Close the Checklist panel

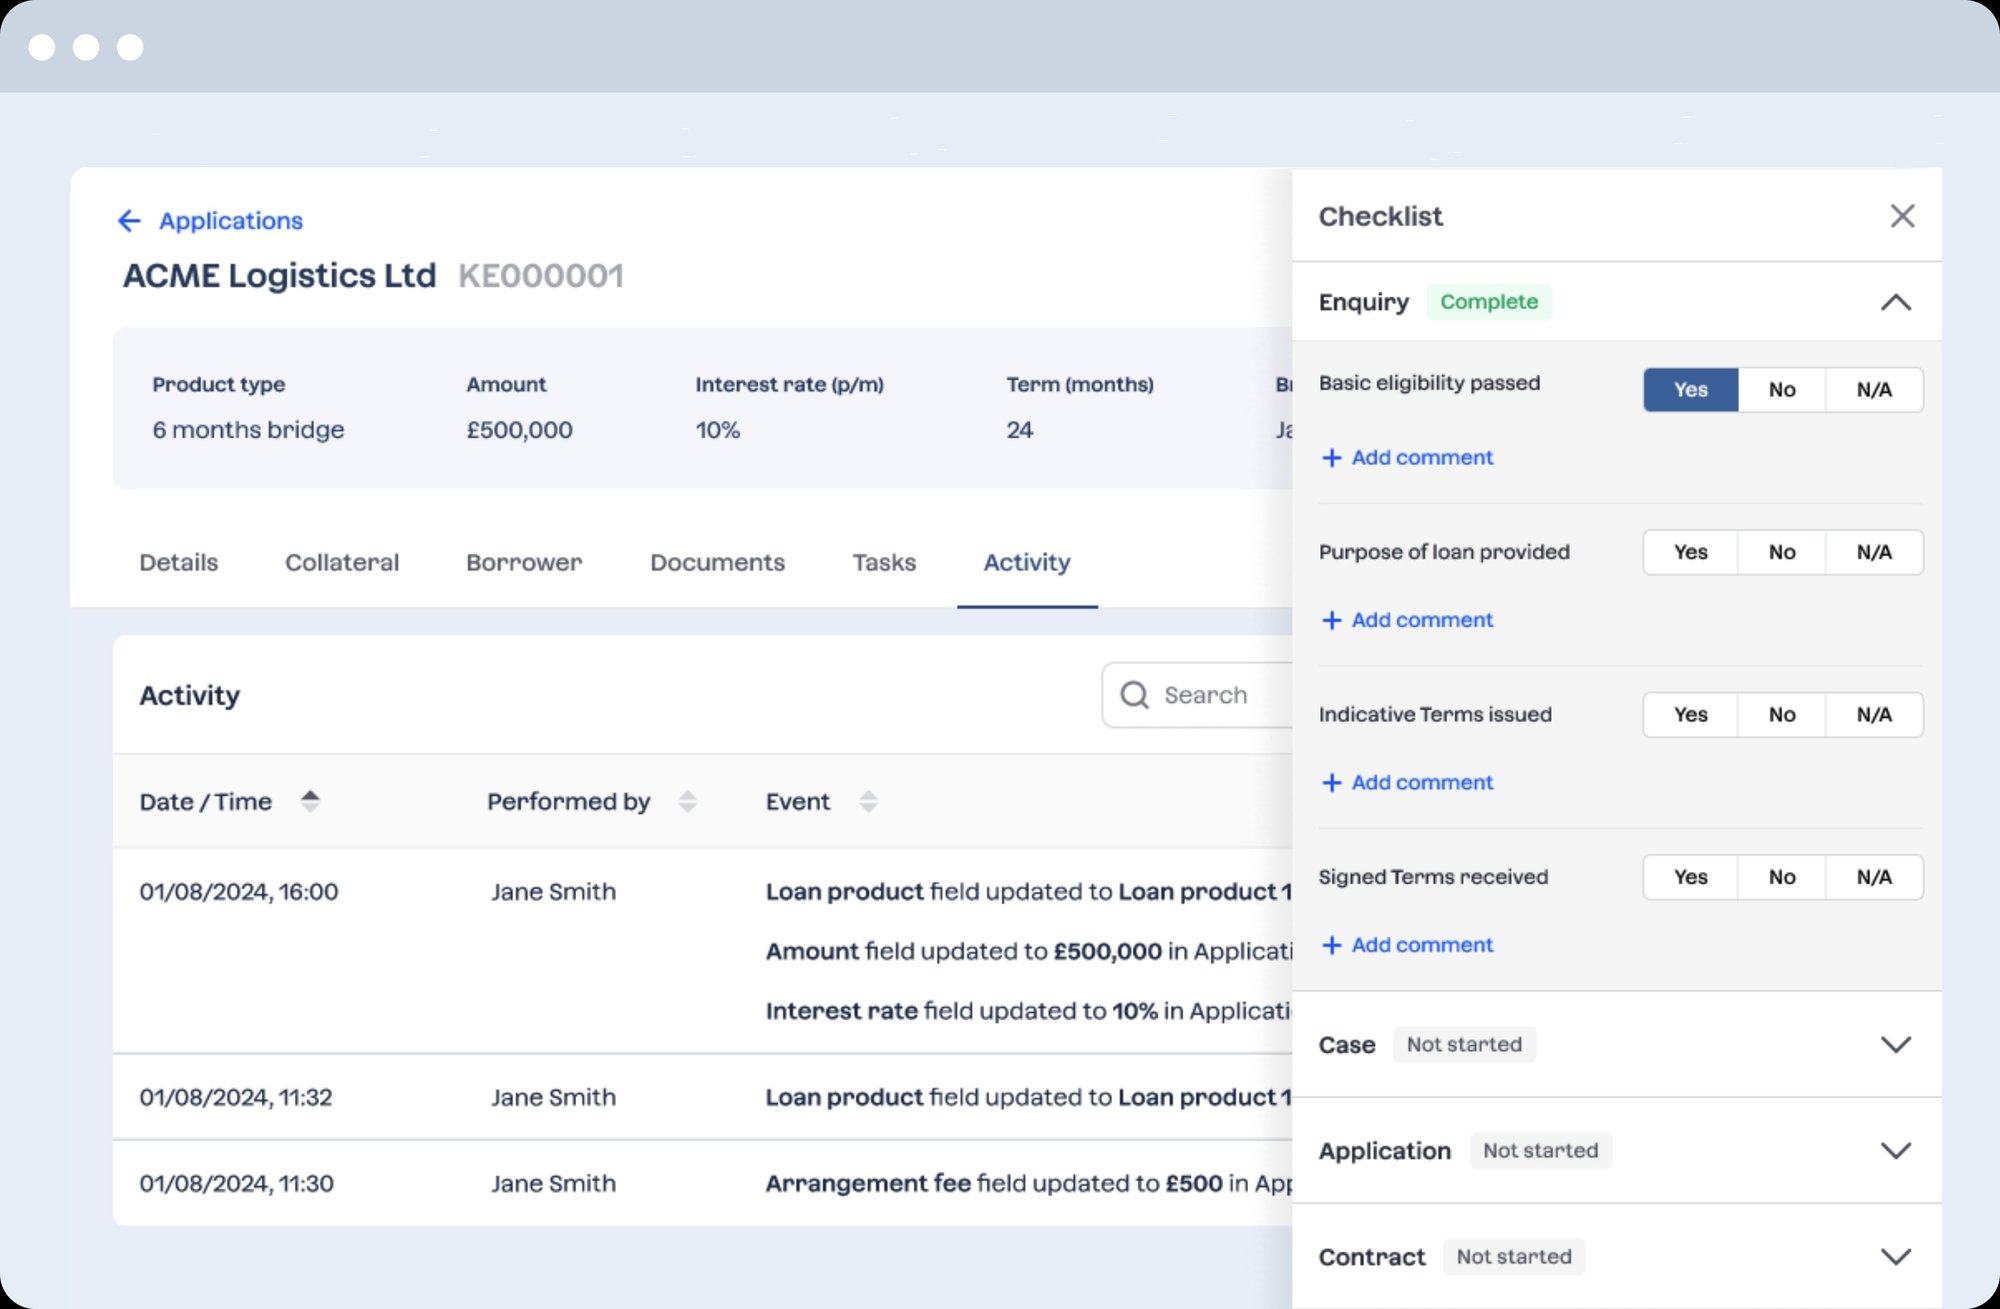(1902, 216)
